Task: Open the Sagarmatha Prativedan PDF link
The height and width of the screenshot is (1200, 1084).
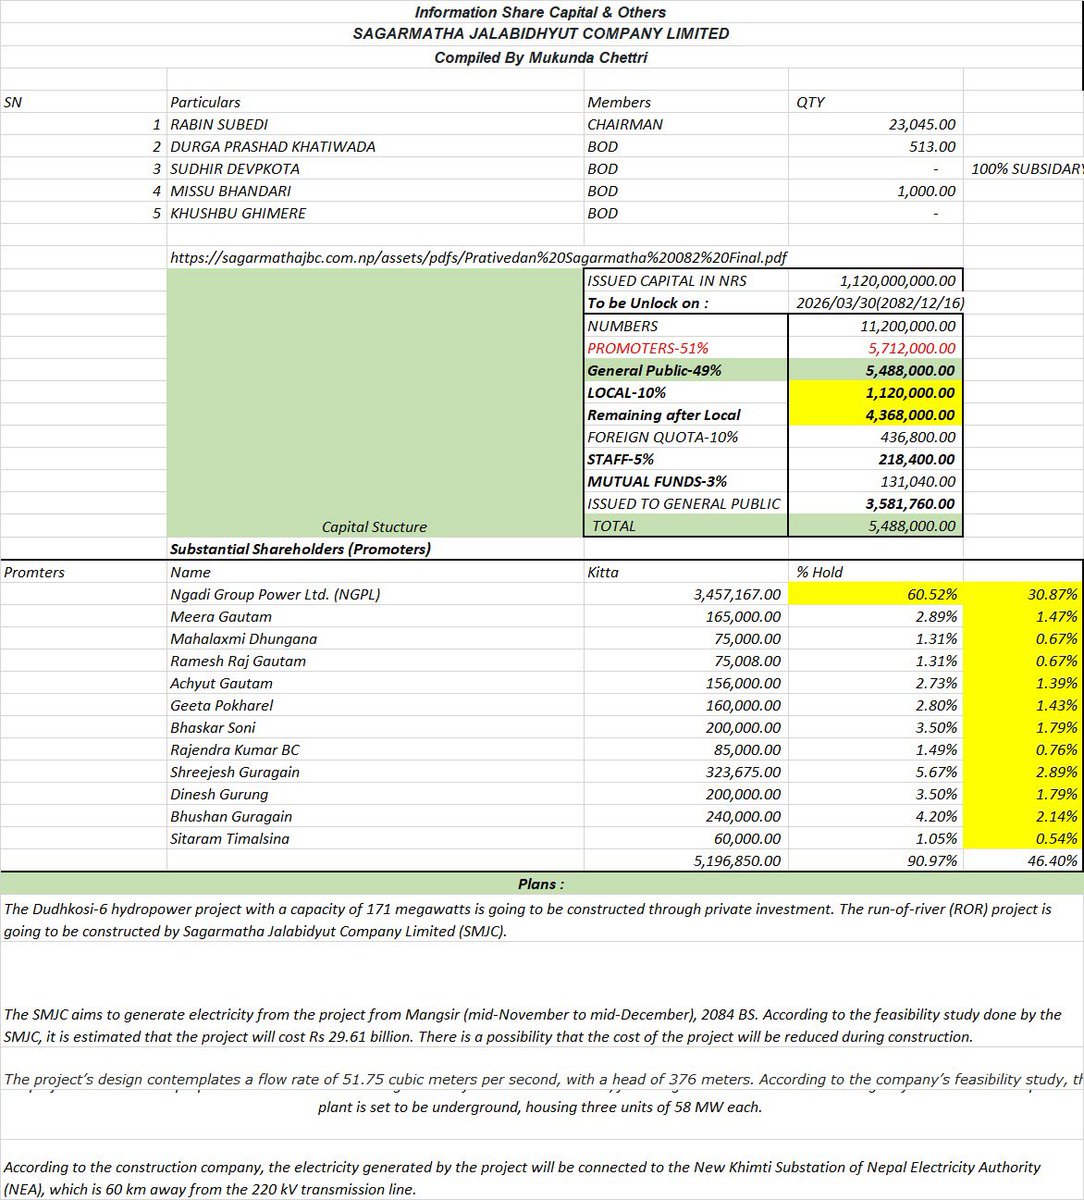Action: pos(479,257)
